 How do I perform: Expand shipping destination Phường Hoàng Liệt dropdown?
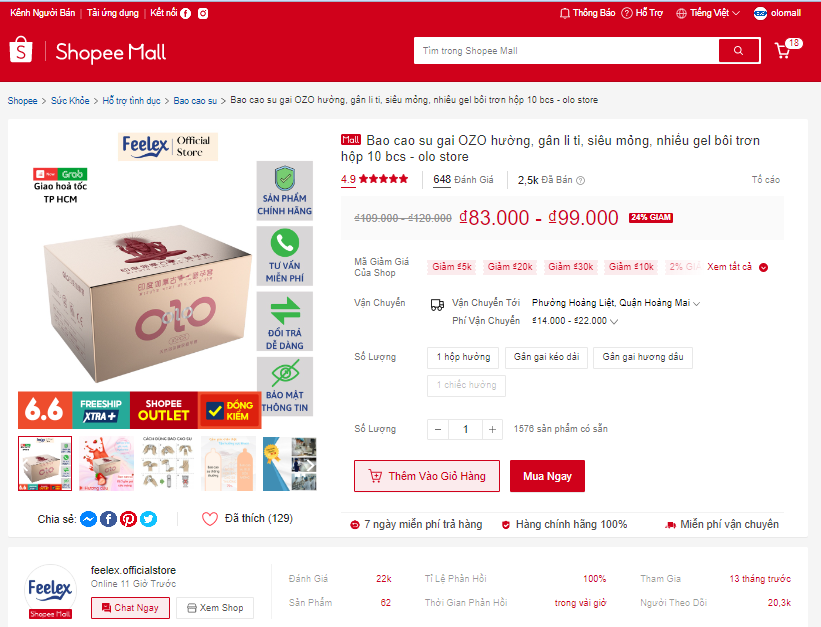[616, 303]
